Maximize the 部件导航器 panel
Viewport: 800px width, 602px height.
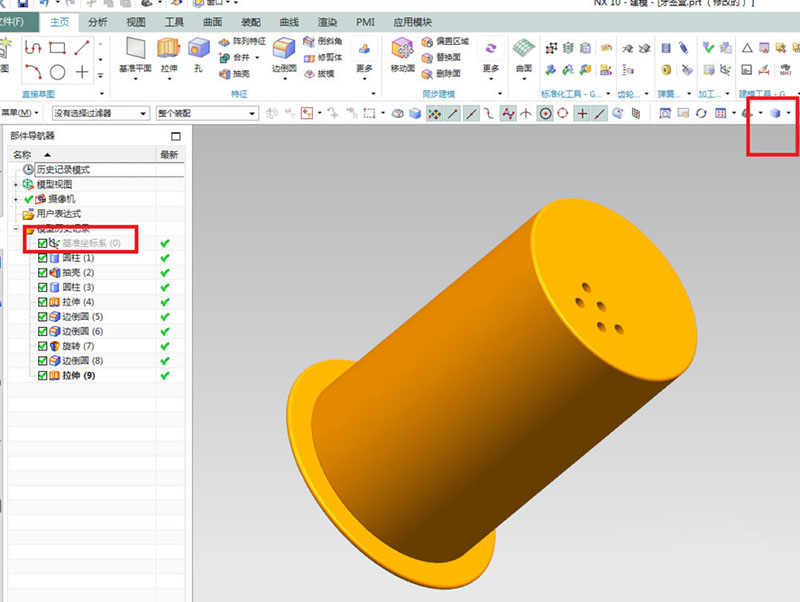click(176, 136)
